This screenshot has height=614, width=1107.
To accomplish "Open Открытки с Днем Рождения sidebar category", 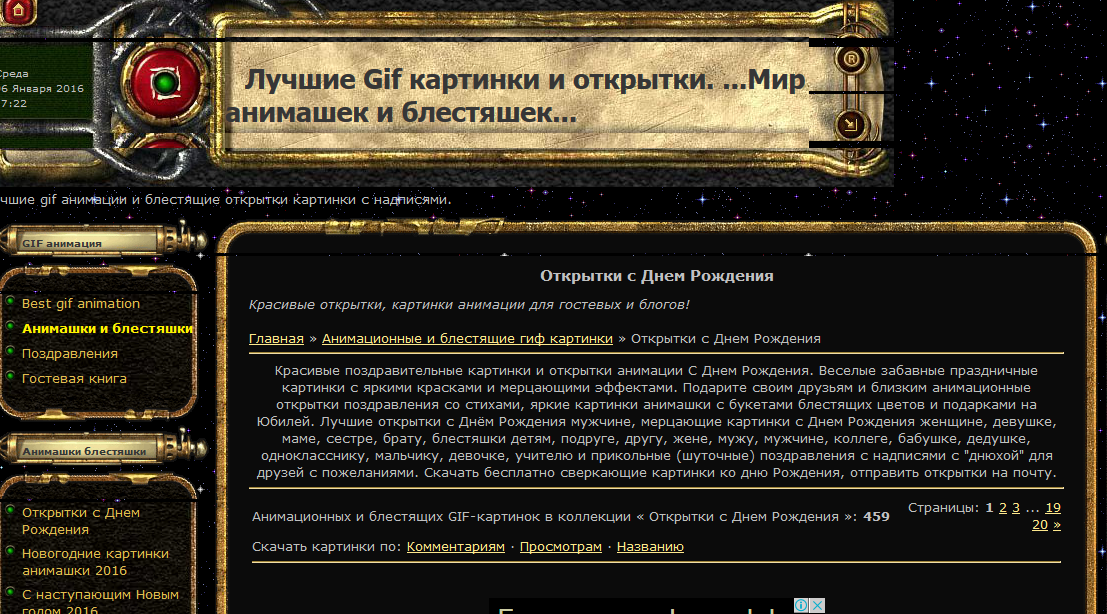I will [x=81, y=521].
